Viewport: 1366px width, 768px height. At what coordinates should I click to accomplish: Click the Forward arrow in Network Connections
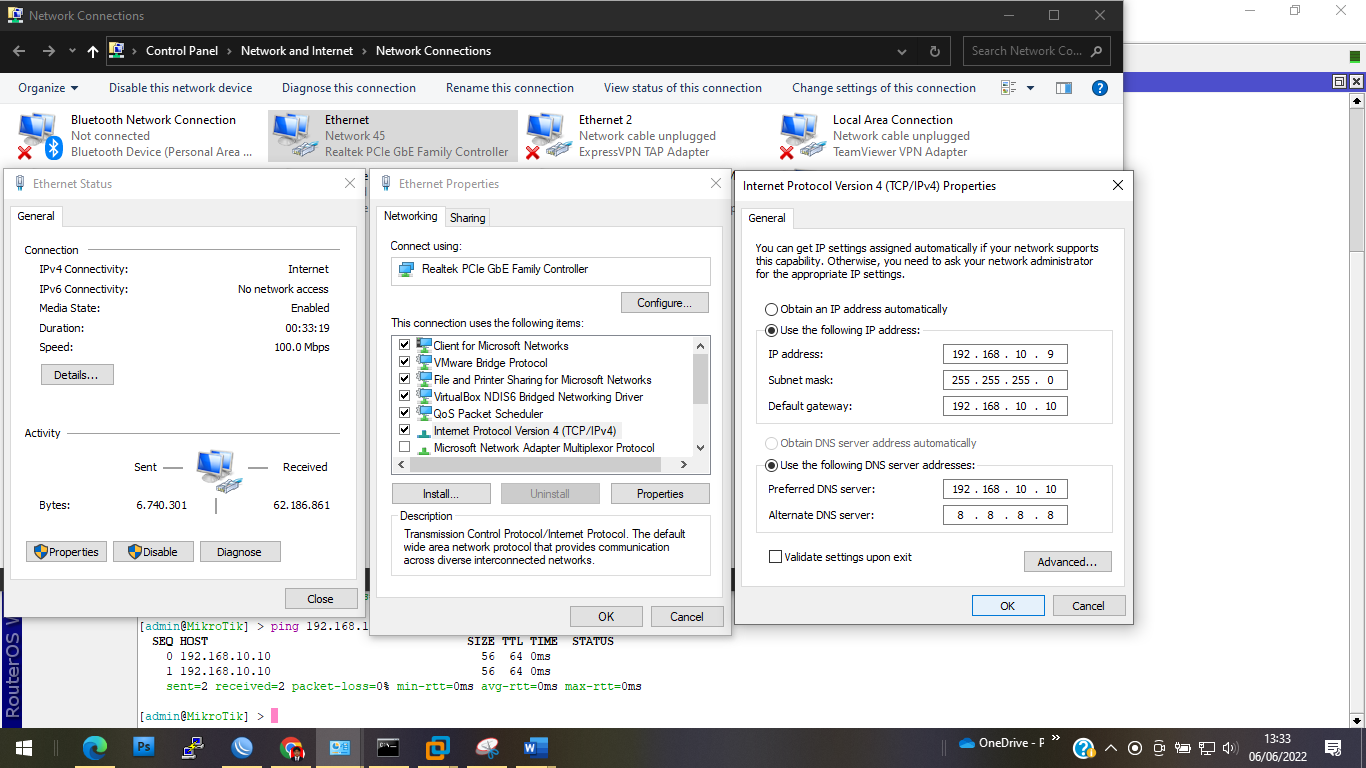[48, 51]
